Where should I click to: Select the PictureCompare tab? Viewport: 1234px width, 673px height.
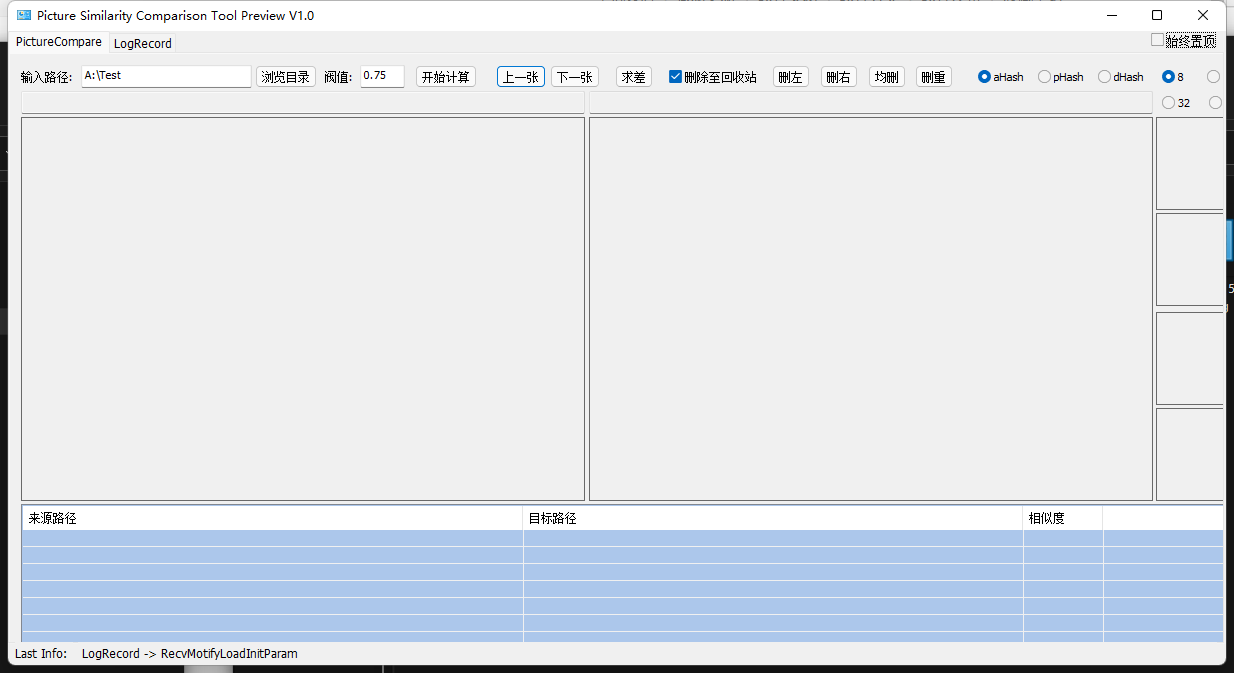click(58, 42)
